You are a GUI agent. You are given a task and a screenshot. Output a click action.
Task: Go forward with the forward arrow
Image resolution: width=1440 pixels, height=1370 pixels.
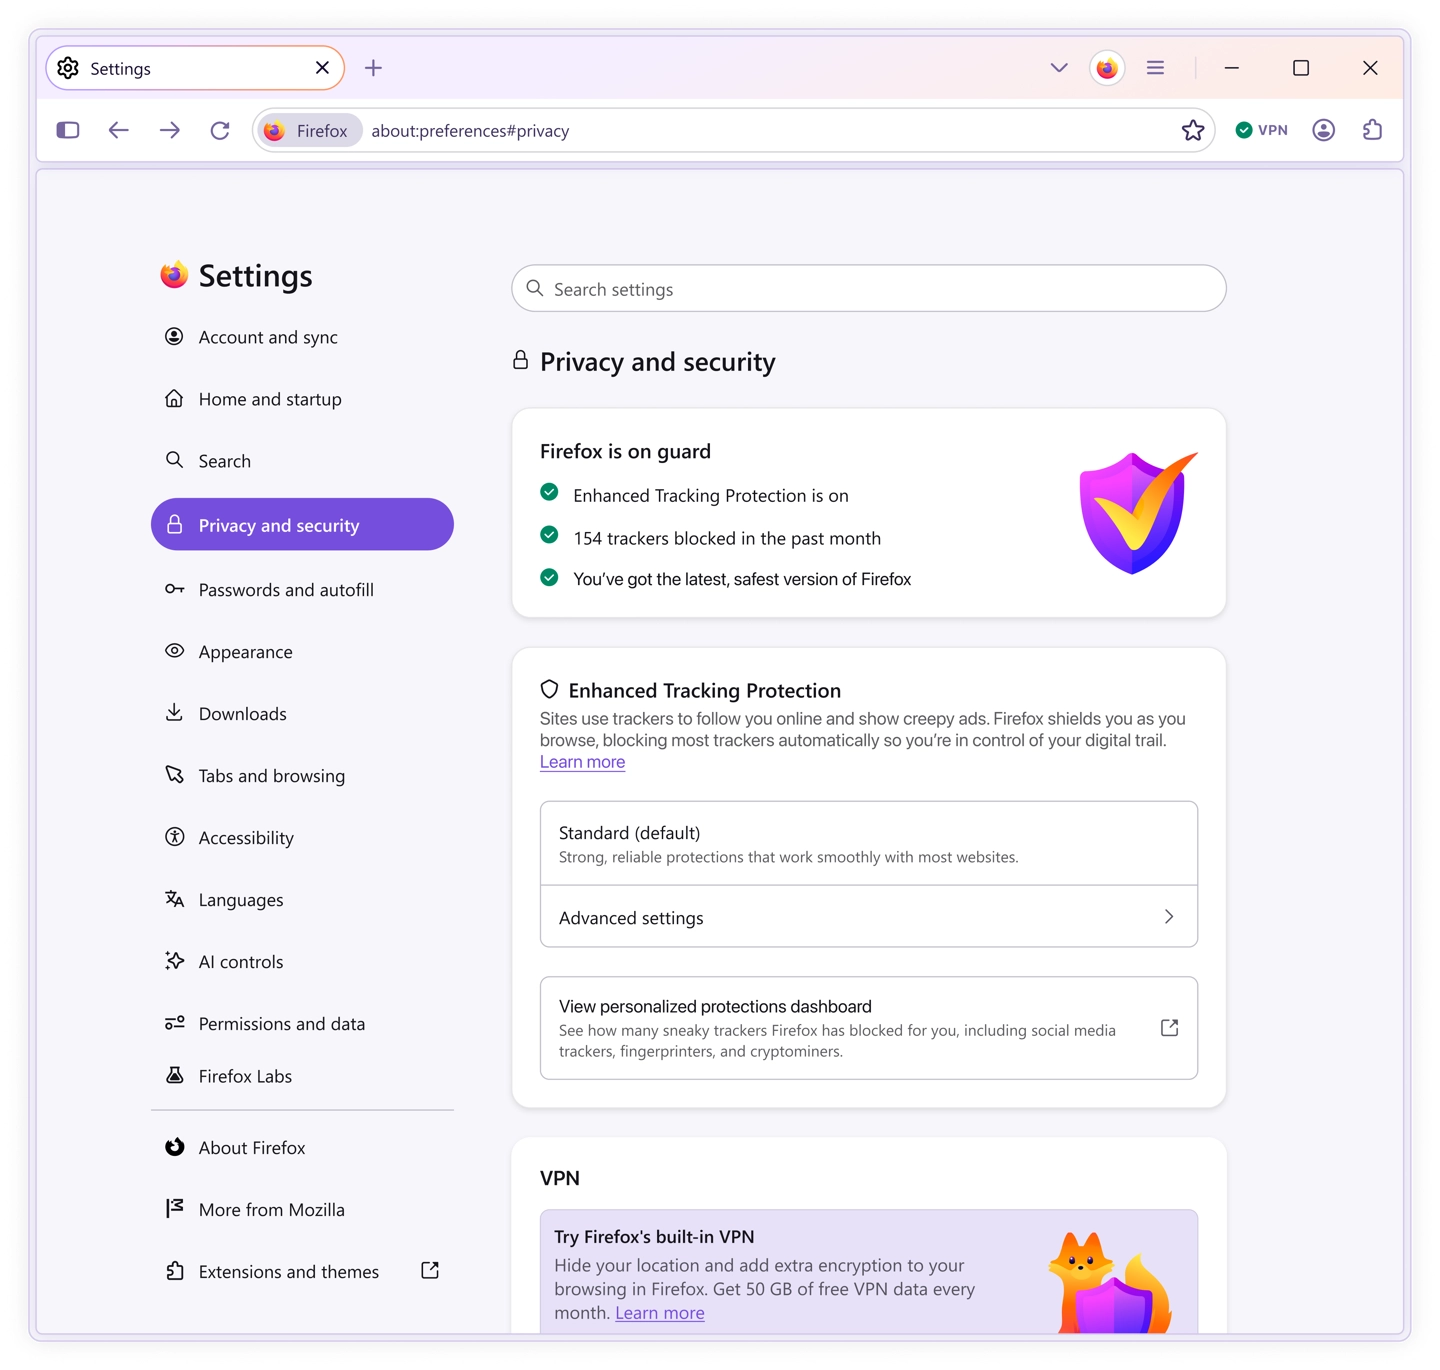[x=170, y=130]
